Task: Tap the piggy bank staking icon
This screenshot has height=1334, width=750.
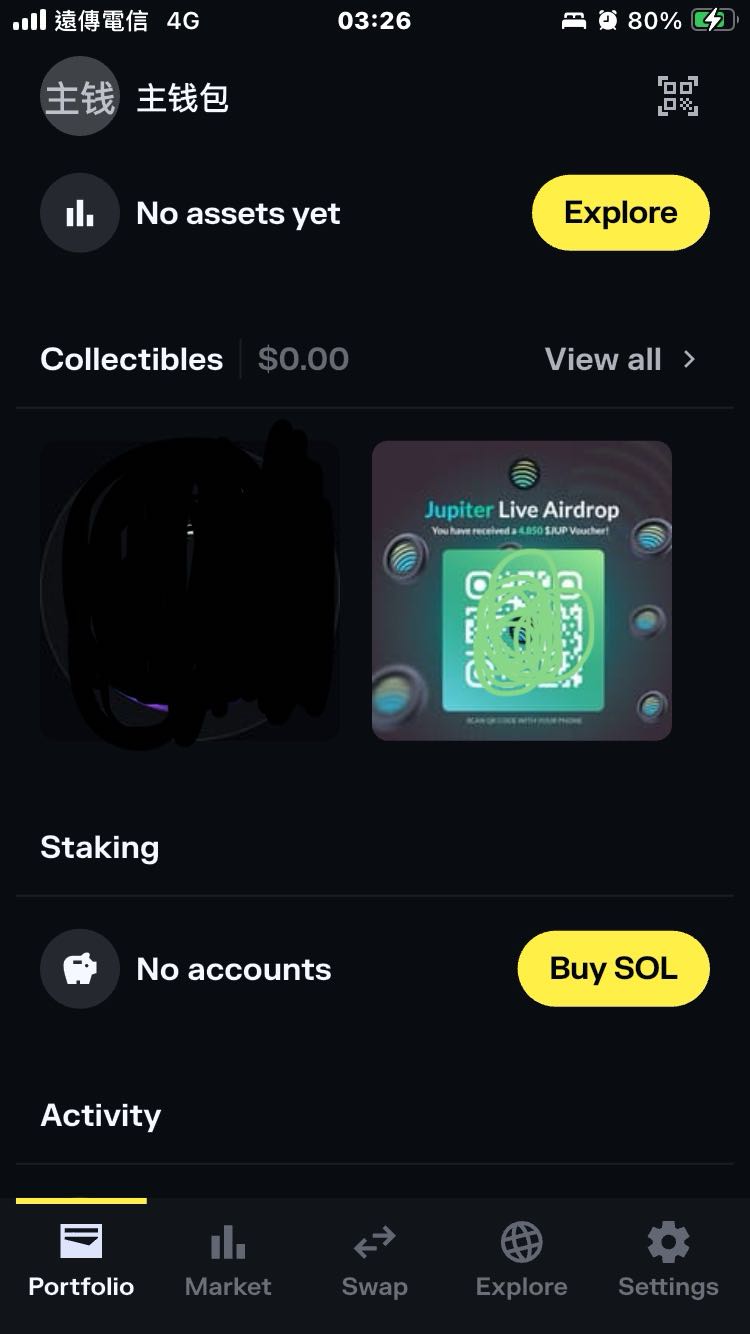Action: (x=79, y=969)
